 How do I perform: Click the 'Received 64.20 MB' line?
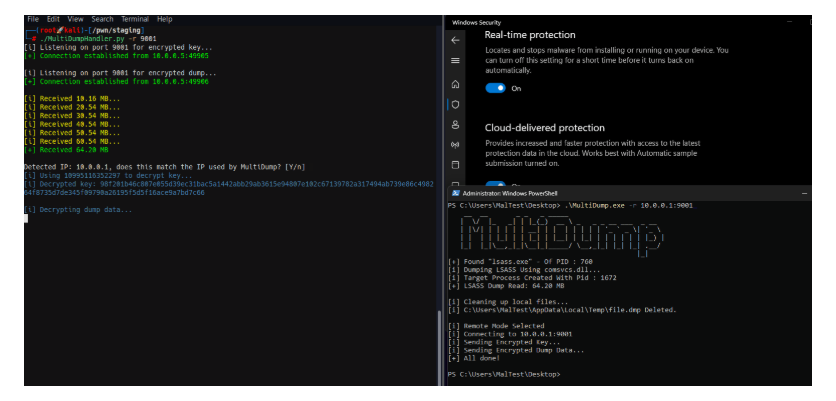click(x=66, y=150)
